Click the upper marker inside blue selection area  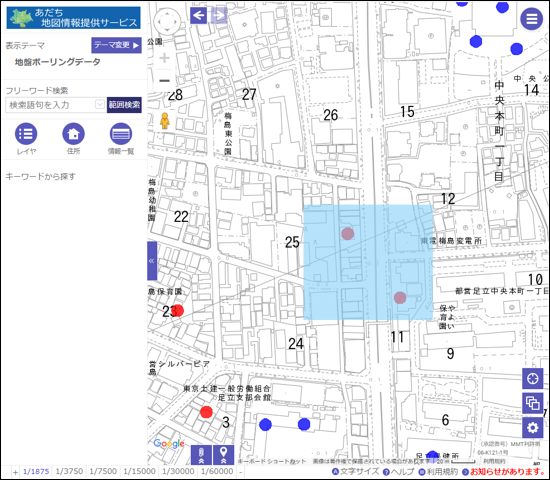coord(348,234)
